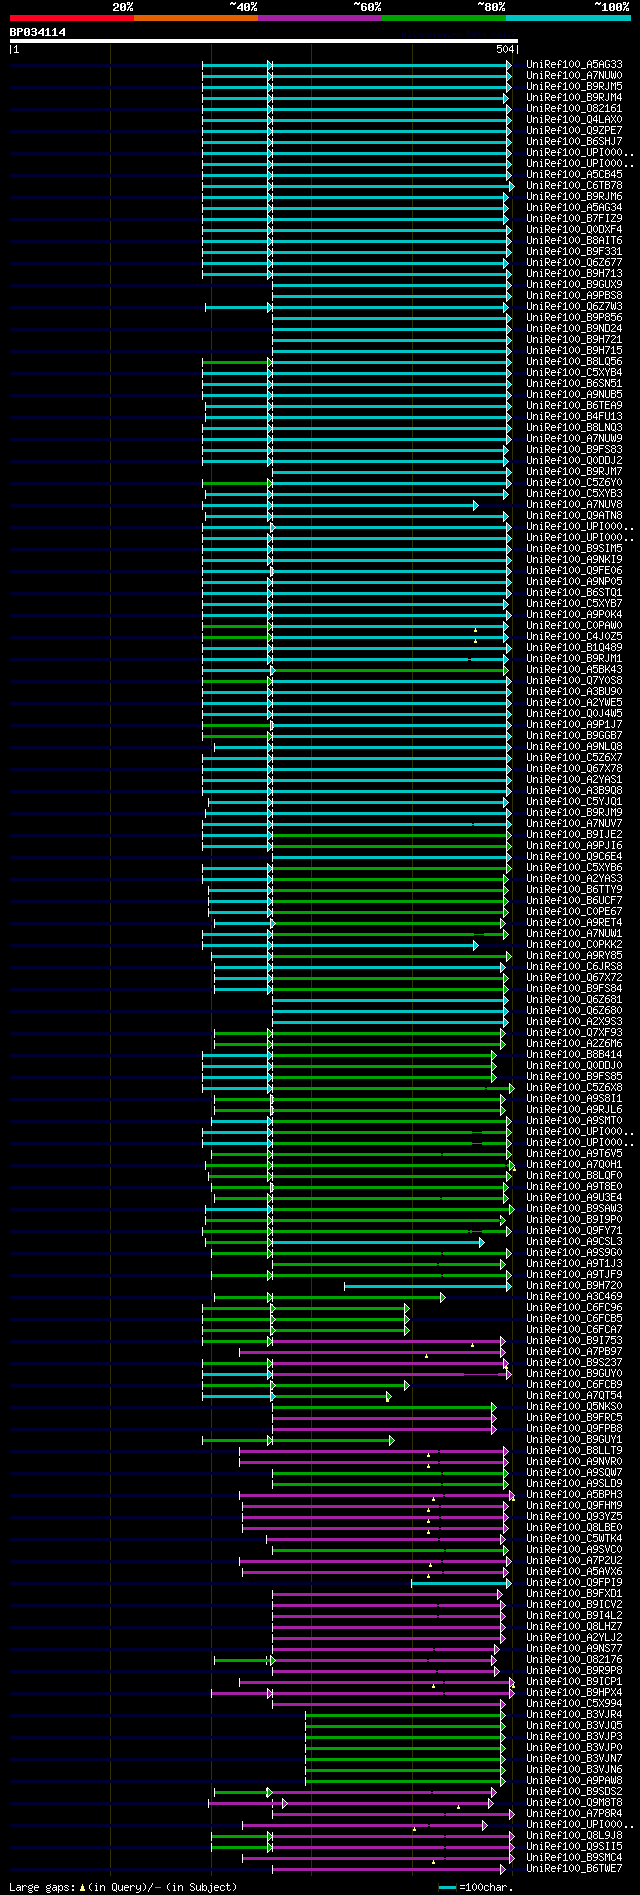Viewport: 640px width, 1895px height.
Task: Click the white query ruler bar
Action: pos(263,41)
